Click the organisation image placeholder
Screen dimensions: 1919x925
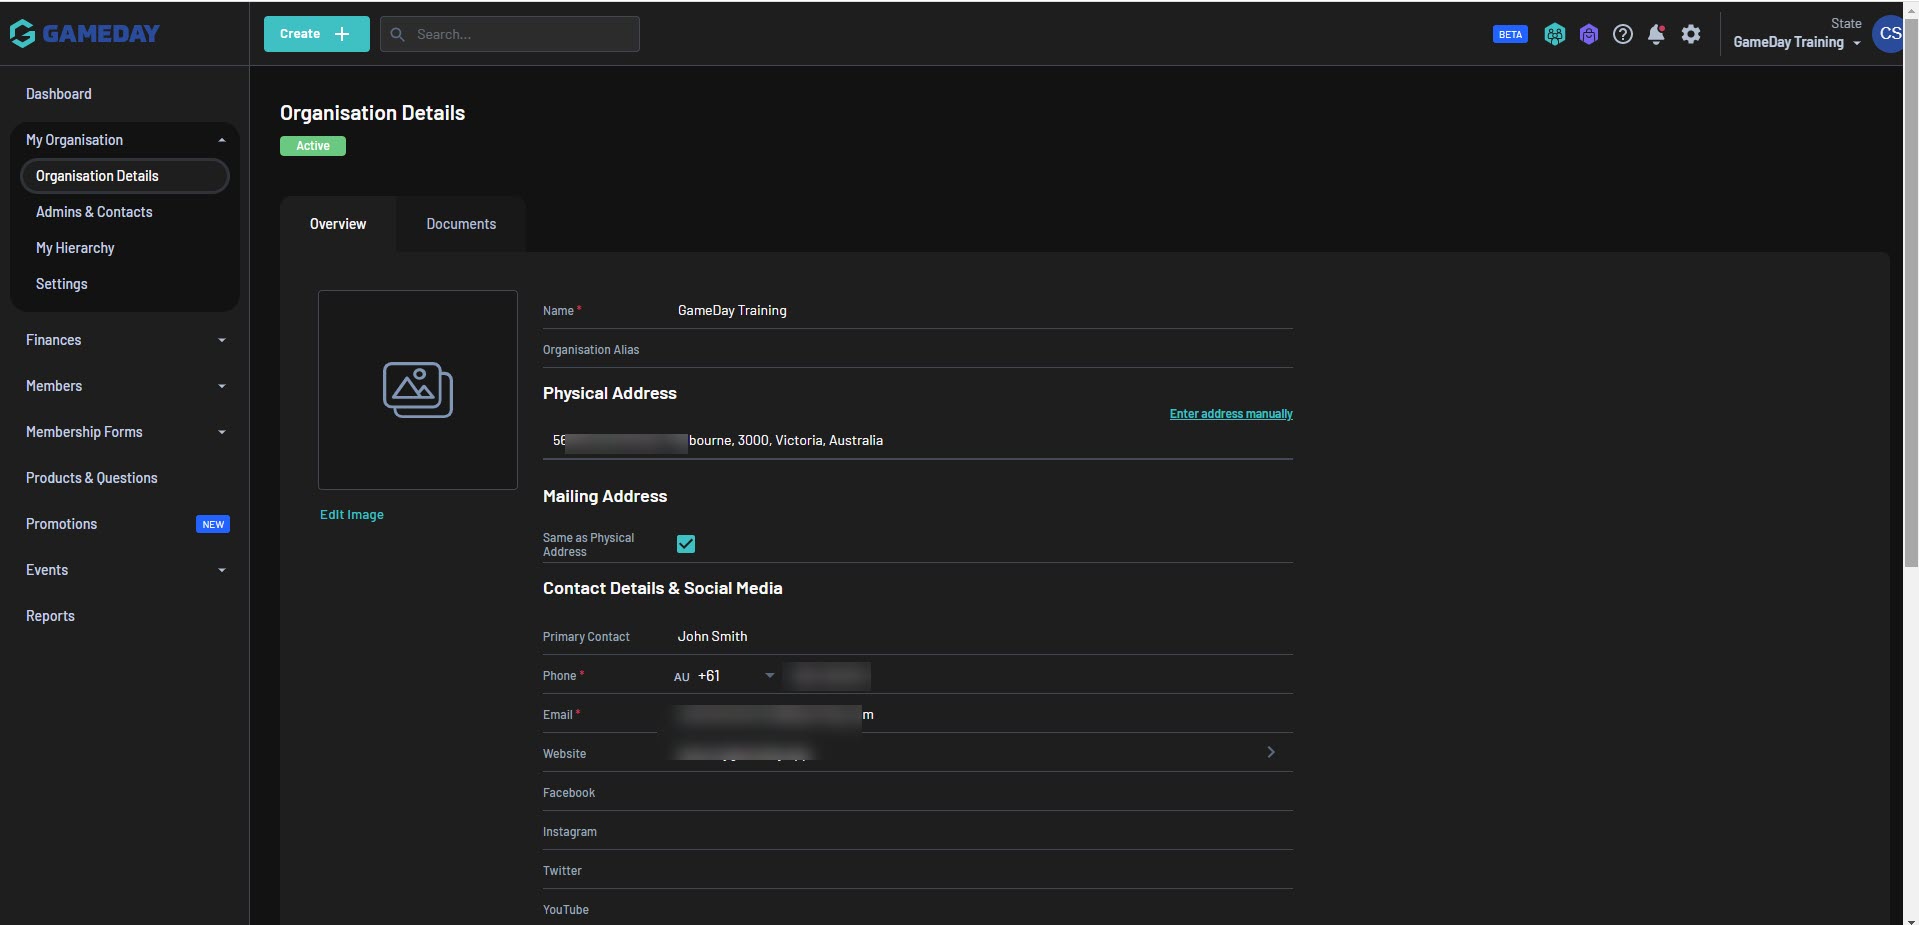(418, 390)
